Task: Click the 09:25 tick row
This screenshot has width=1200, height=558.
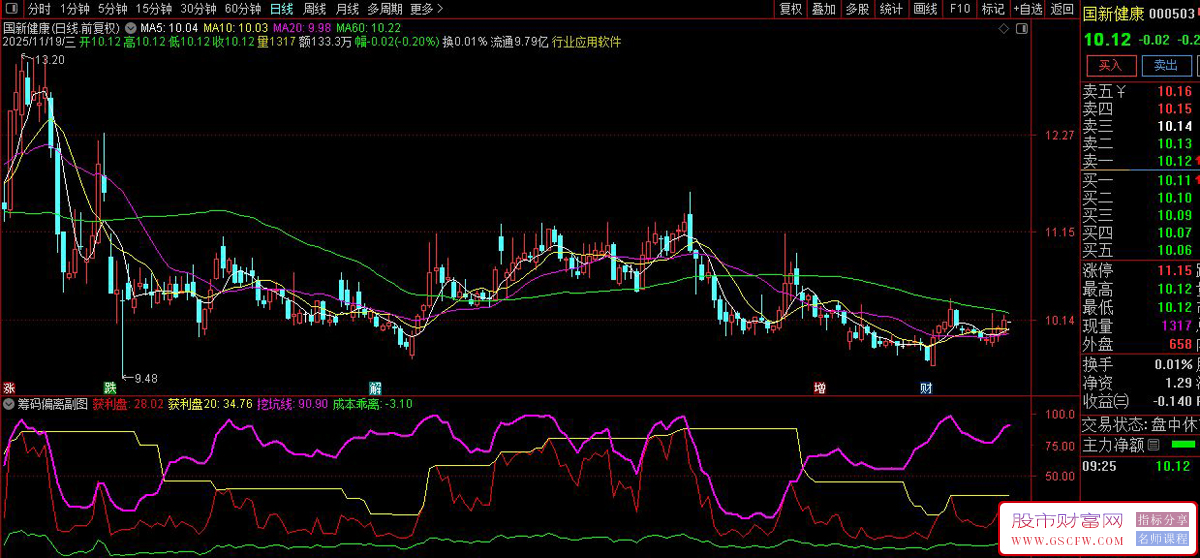Action: coord(1140,464)
